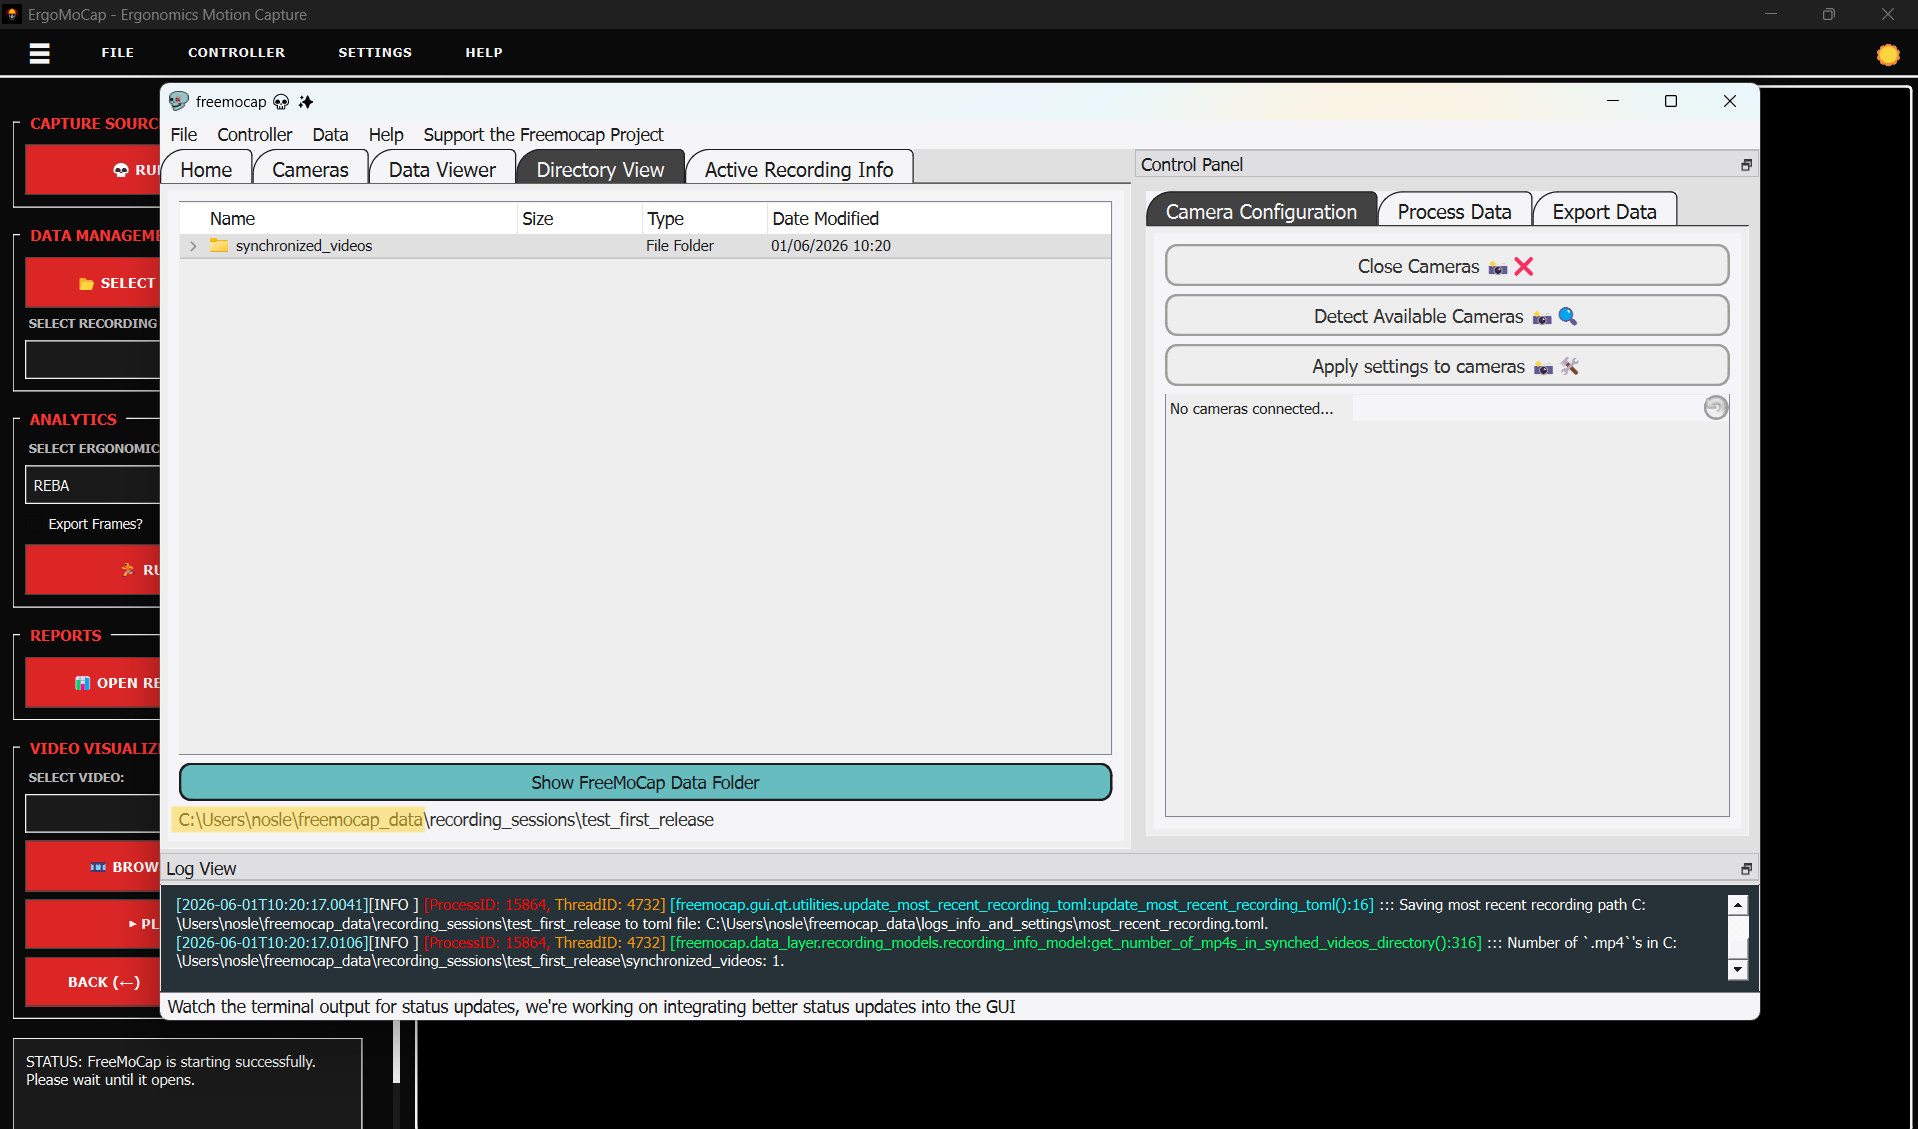Expand the synchronized_videos folder tree arrow
This screenshot has width=1918, height=1129.
[193, 246]
